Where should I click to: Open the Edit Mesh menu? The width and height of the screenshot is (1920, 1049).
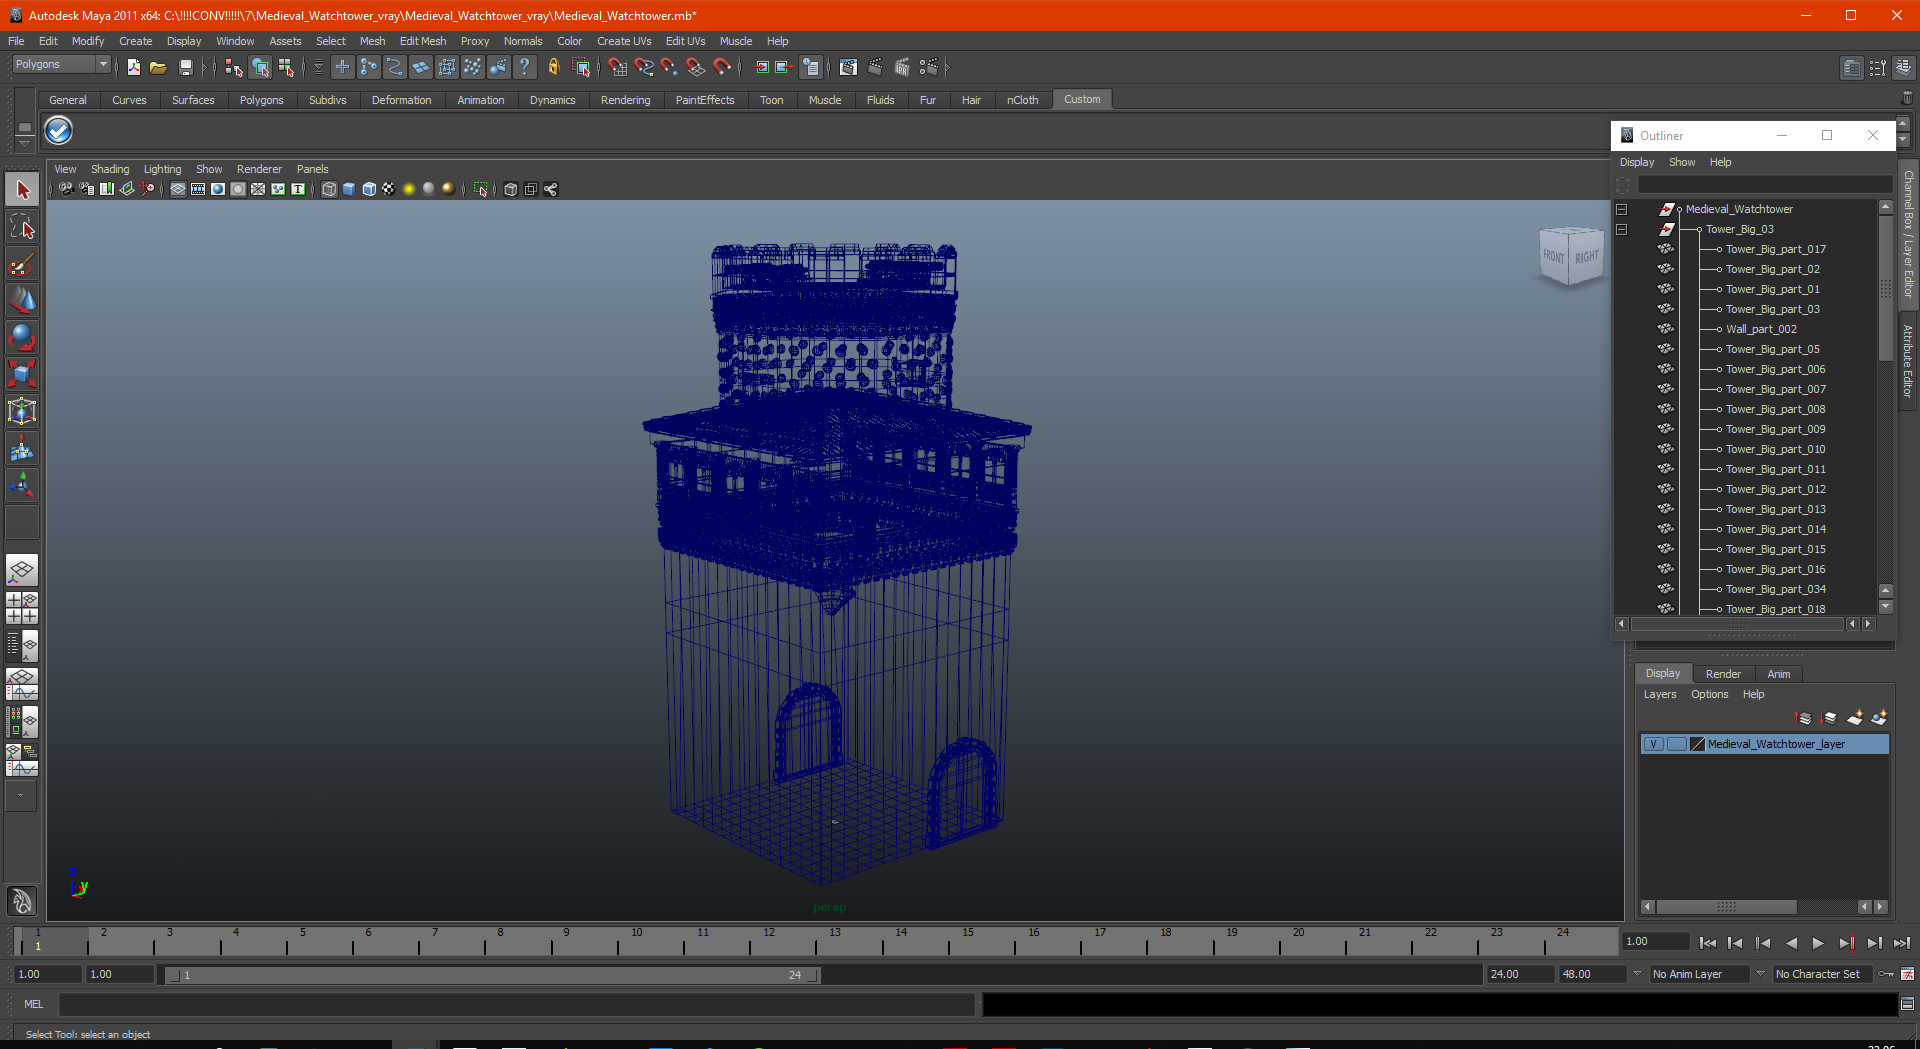click(423, 41)
